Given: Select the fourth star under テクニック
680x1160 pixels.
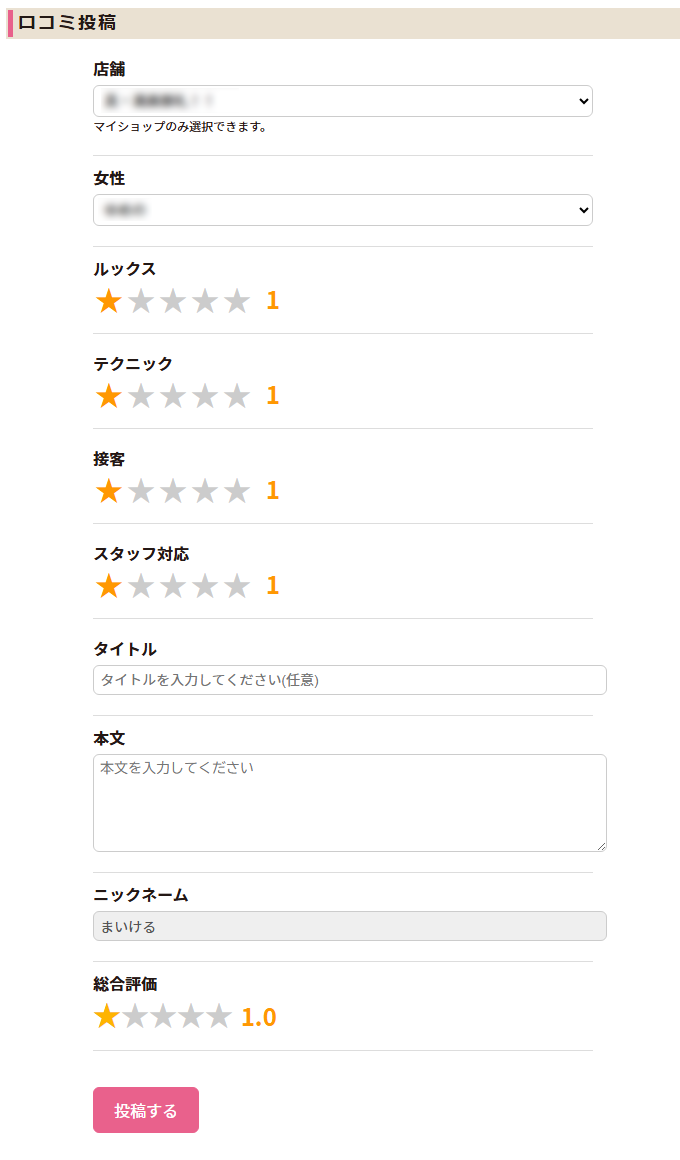Looking at the screenshot, I should coord(205,396).
